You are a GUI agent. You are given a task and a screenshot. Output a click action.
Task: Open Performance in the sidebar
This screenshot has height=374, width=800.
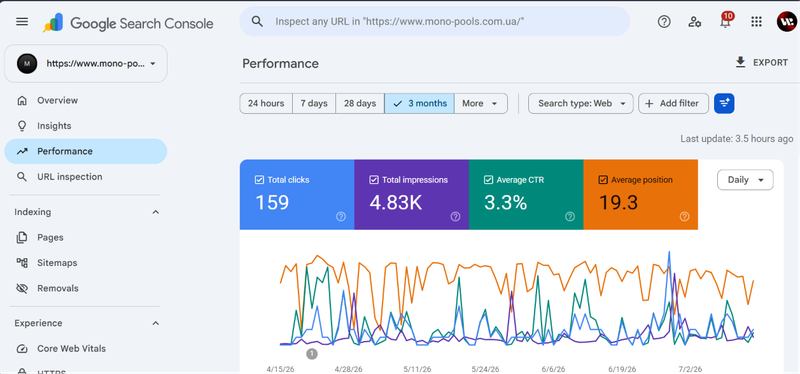86,152
